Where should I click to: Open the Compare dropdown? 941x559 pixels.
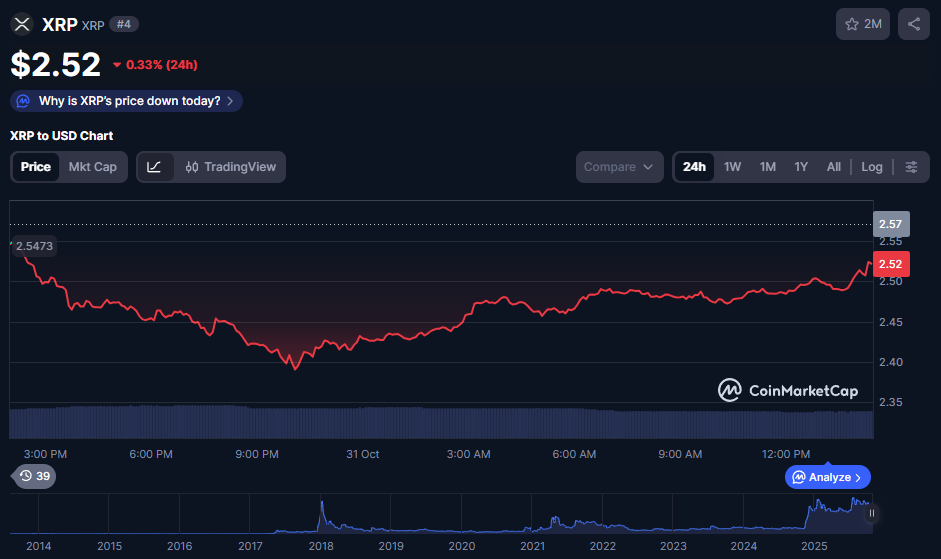coord(619,167)
